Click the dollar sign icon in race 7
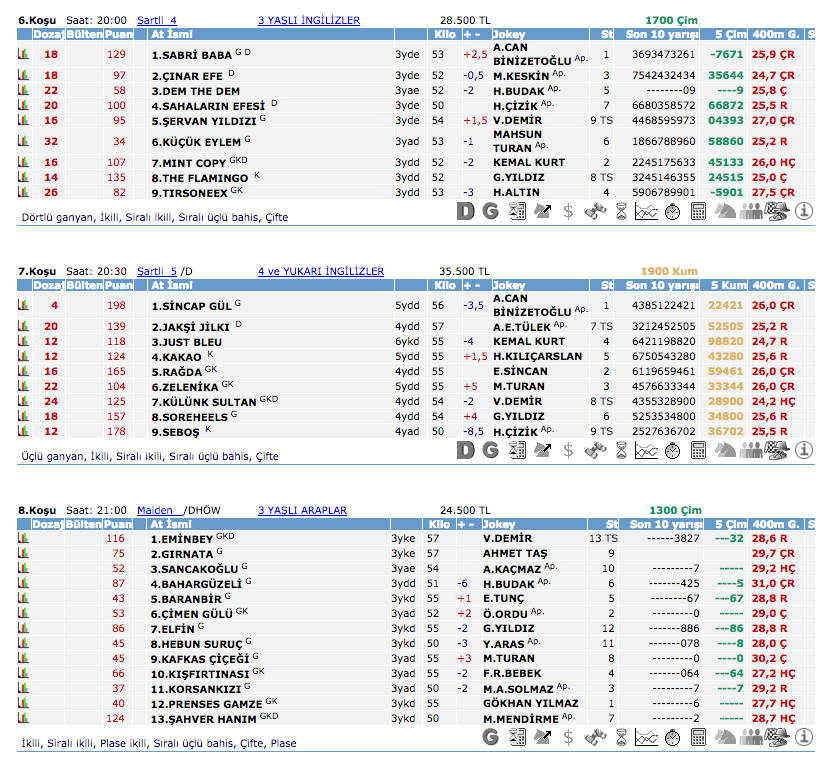The image size is (826, 760). coord(568,451)
